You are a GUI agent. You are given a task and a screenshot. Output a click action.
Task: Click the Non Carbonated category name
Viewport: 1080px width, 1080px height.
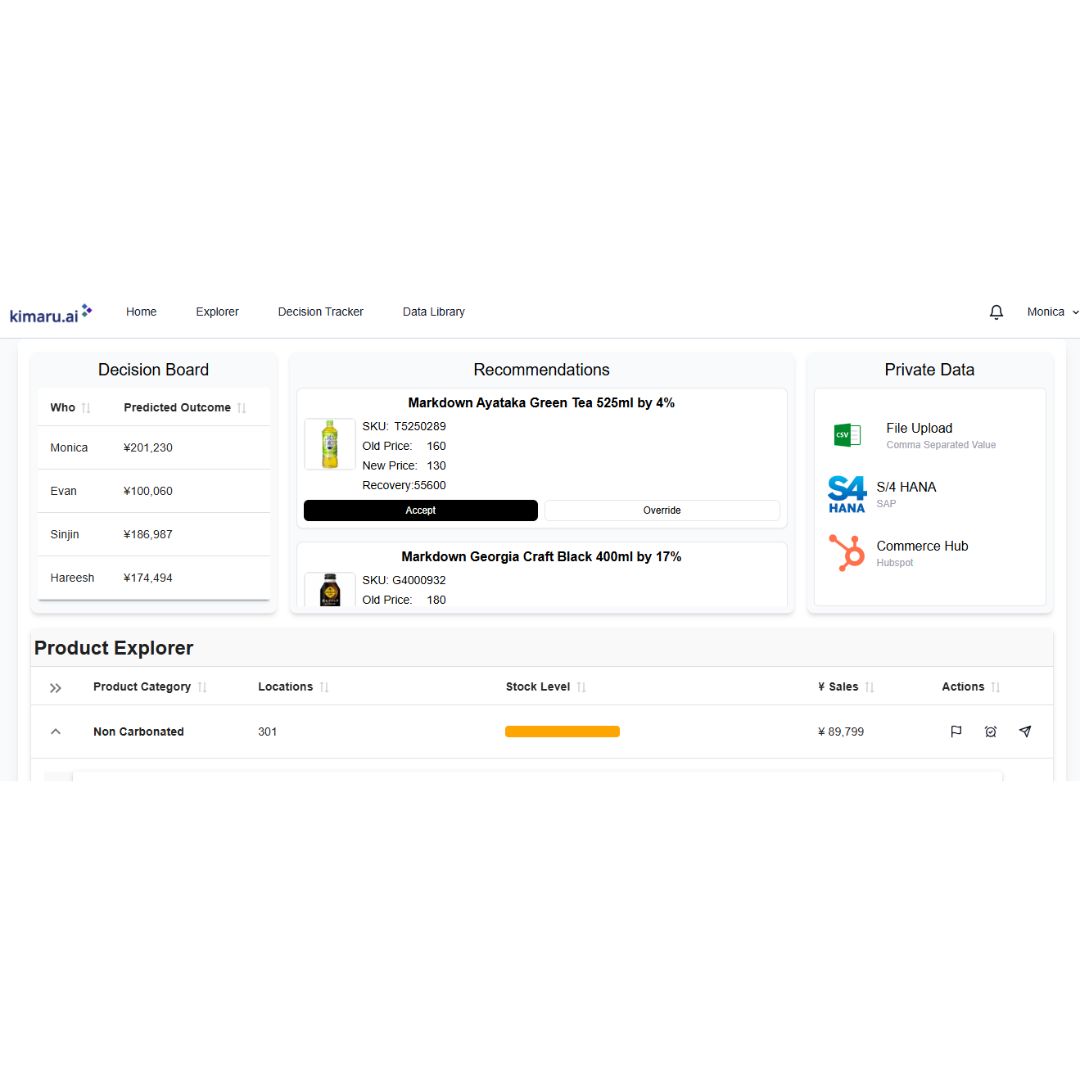(x=138, y=731)
